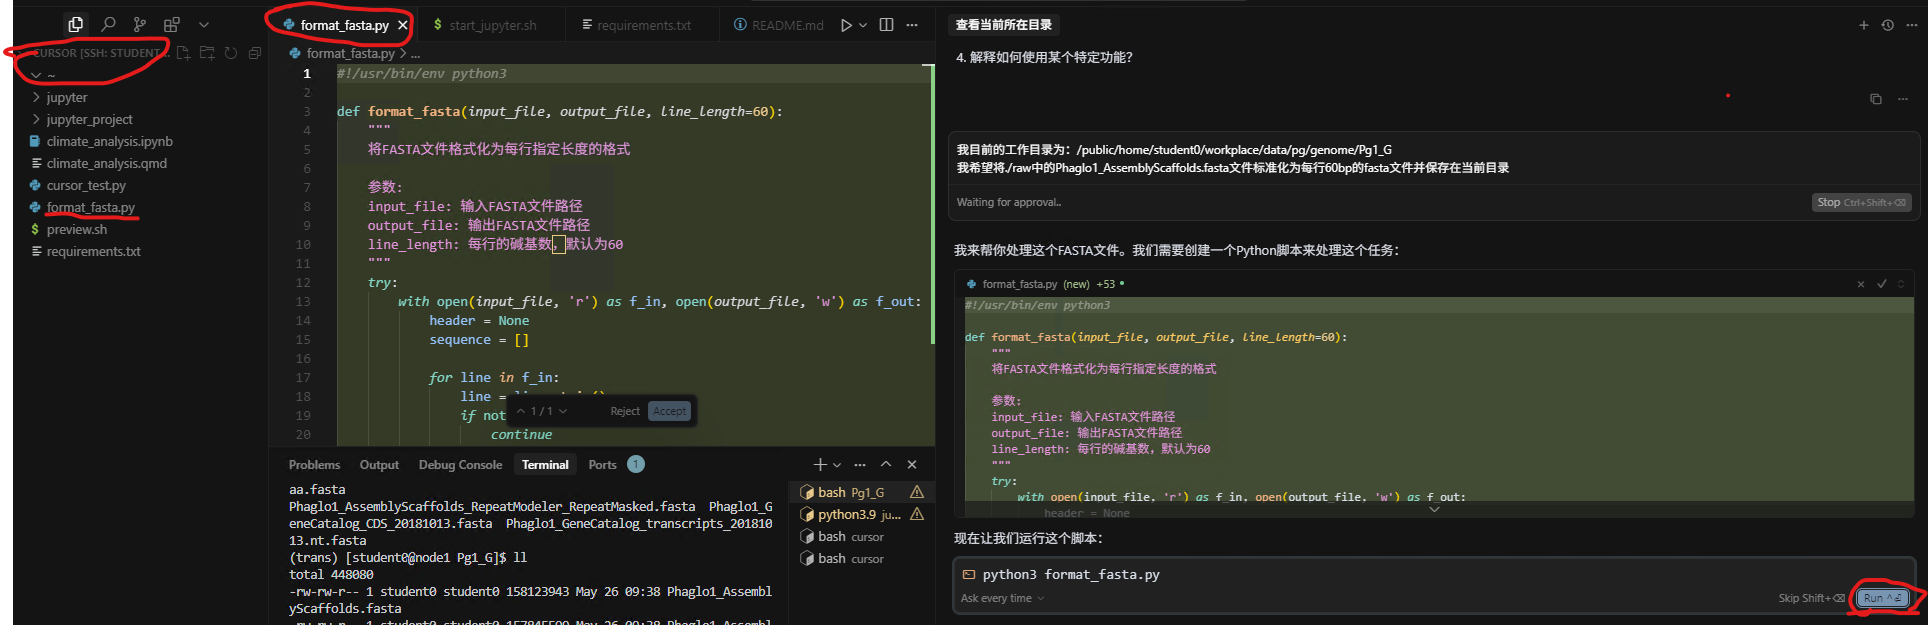Open chat history clock icon

(1887, 25)
